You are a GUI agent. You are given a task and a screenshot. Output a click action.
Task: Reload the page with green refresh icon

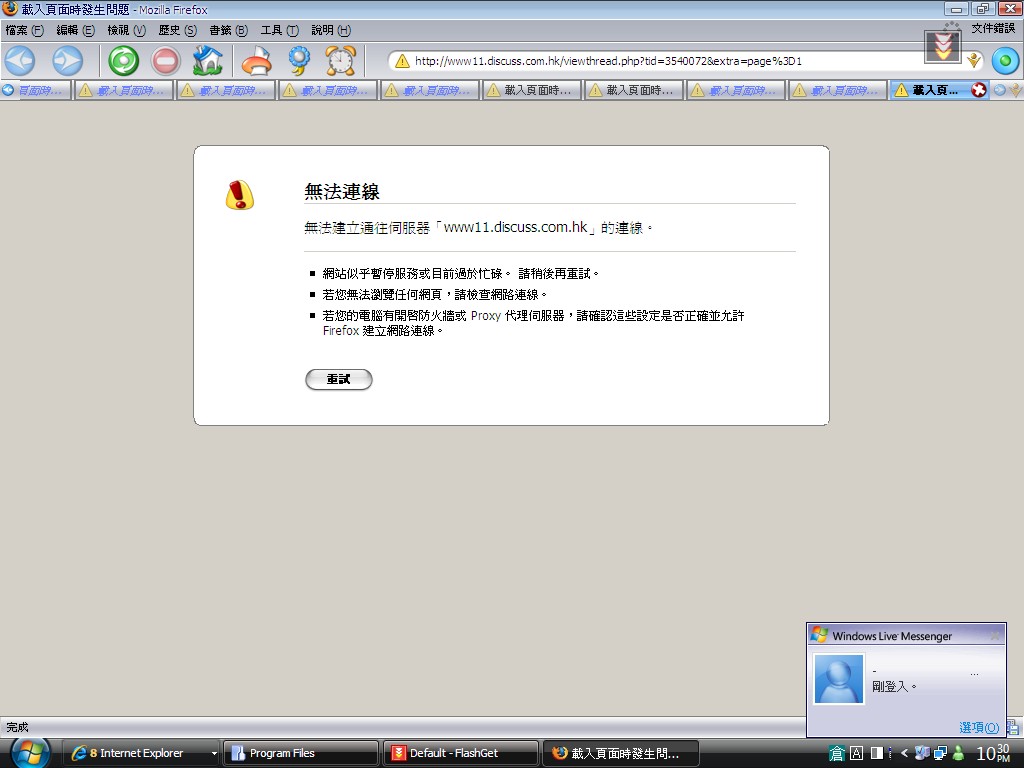pos(123,61)
